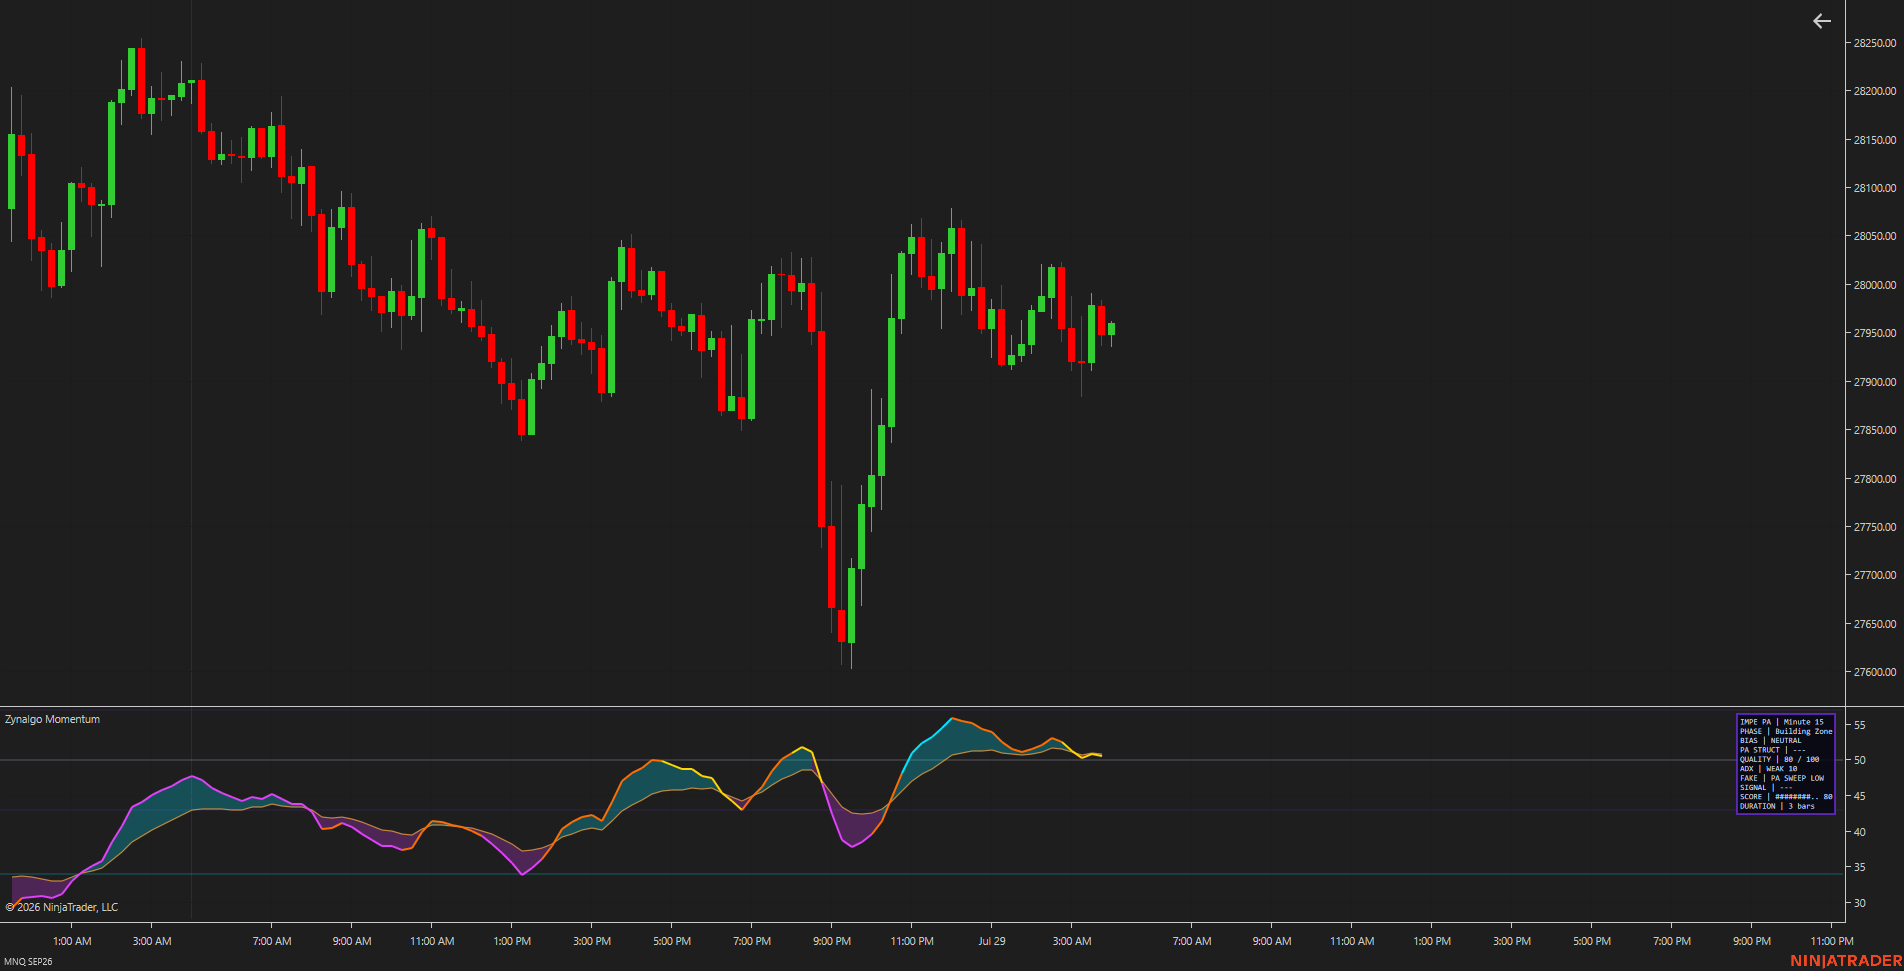Image resolution: width=1904 pixels, height=971 pixels.
Task: Click the SCORE 80 line
Action: tap(1786, 797)
